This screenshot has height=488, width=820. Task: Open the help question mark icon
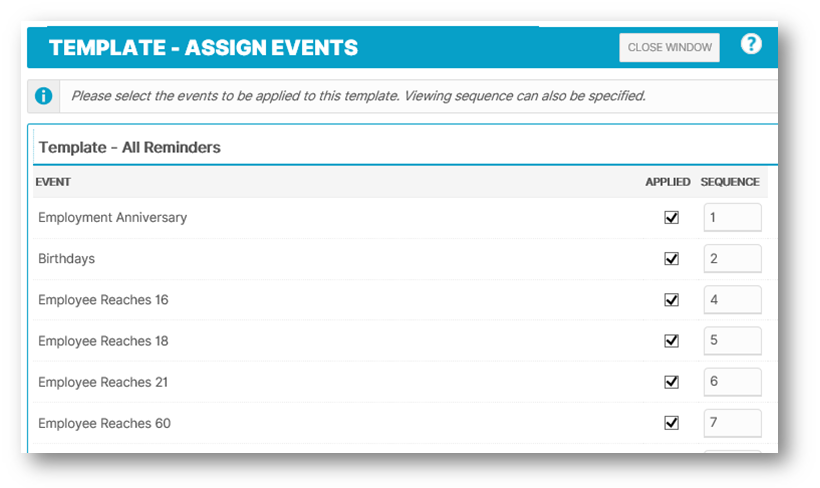(751, 44)
